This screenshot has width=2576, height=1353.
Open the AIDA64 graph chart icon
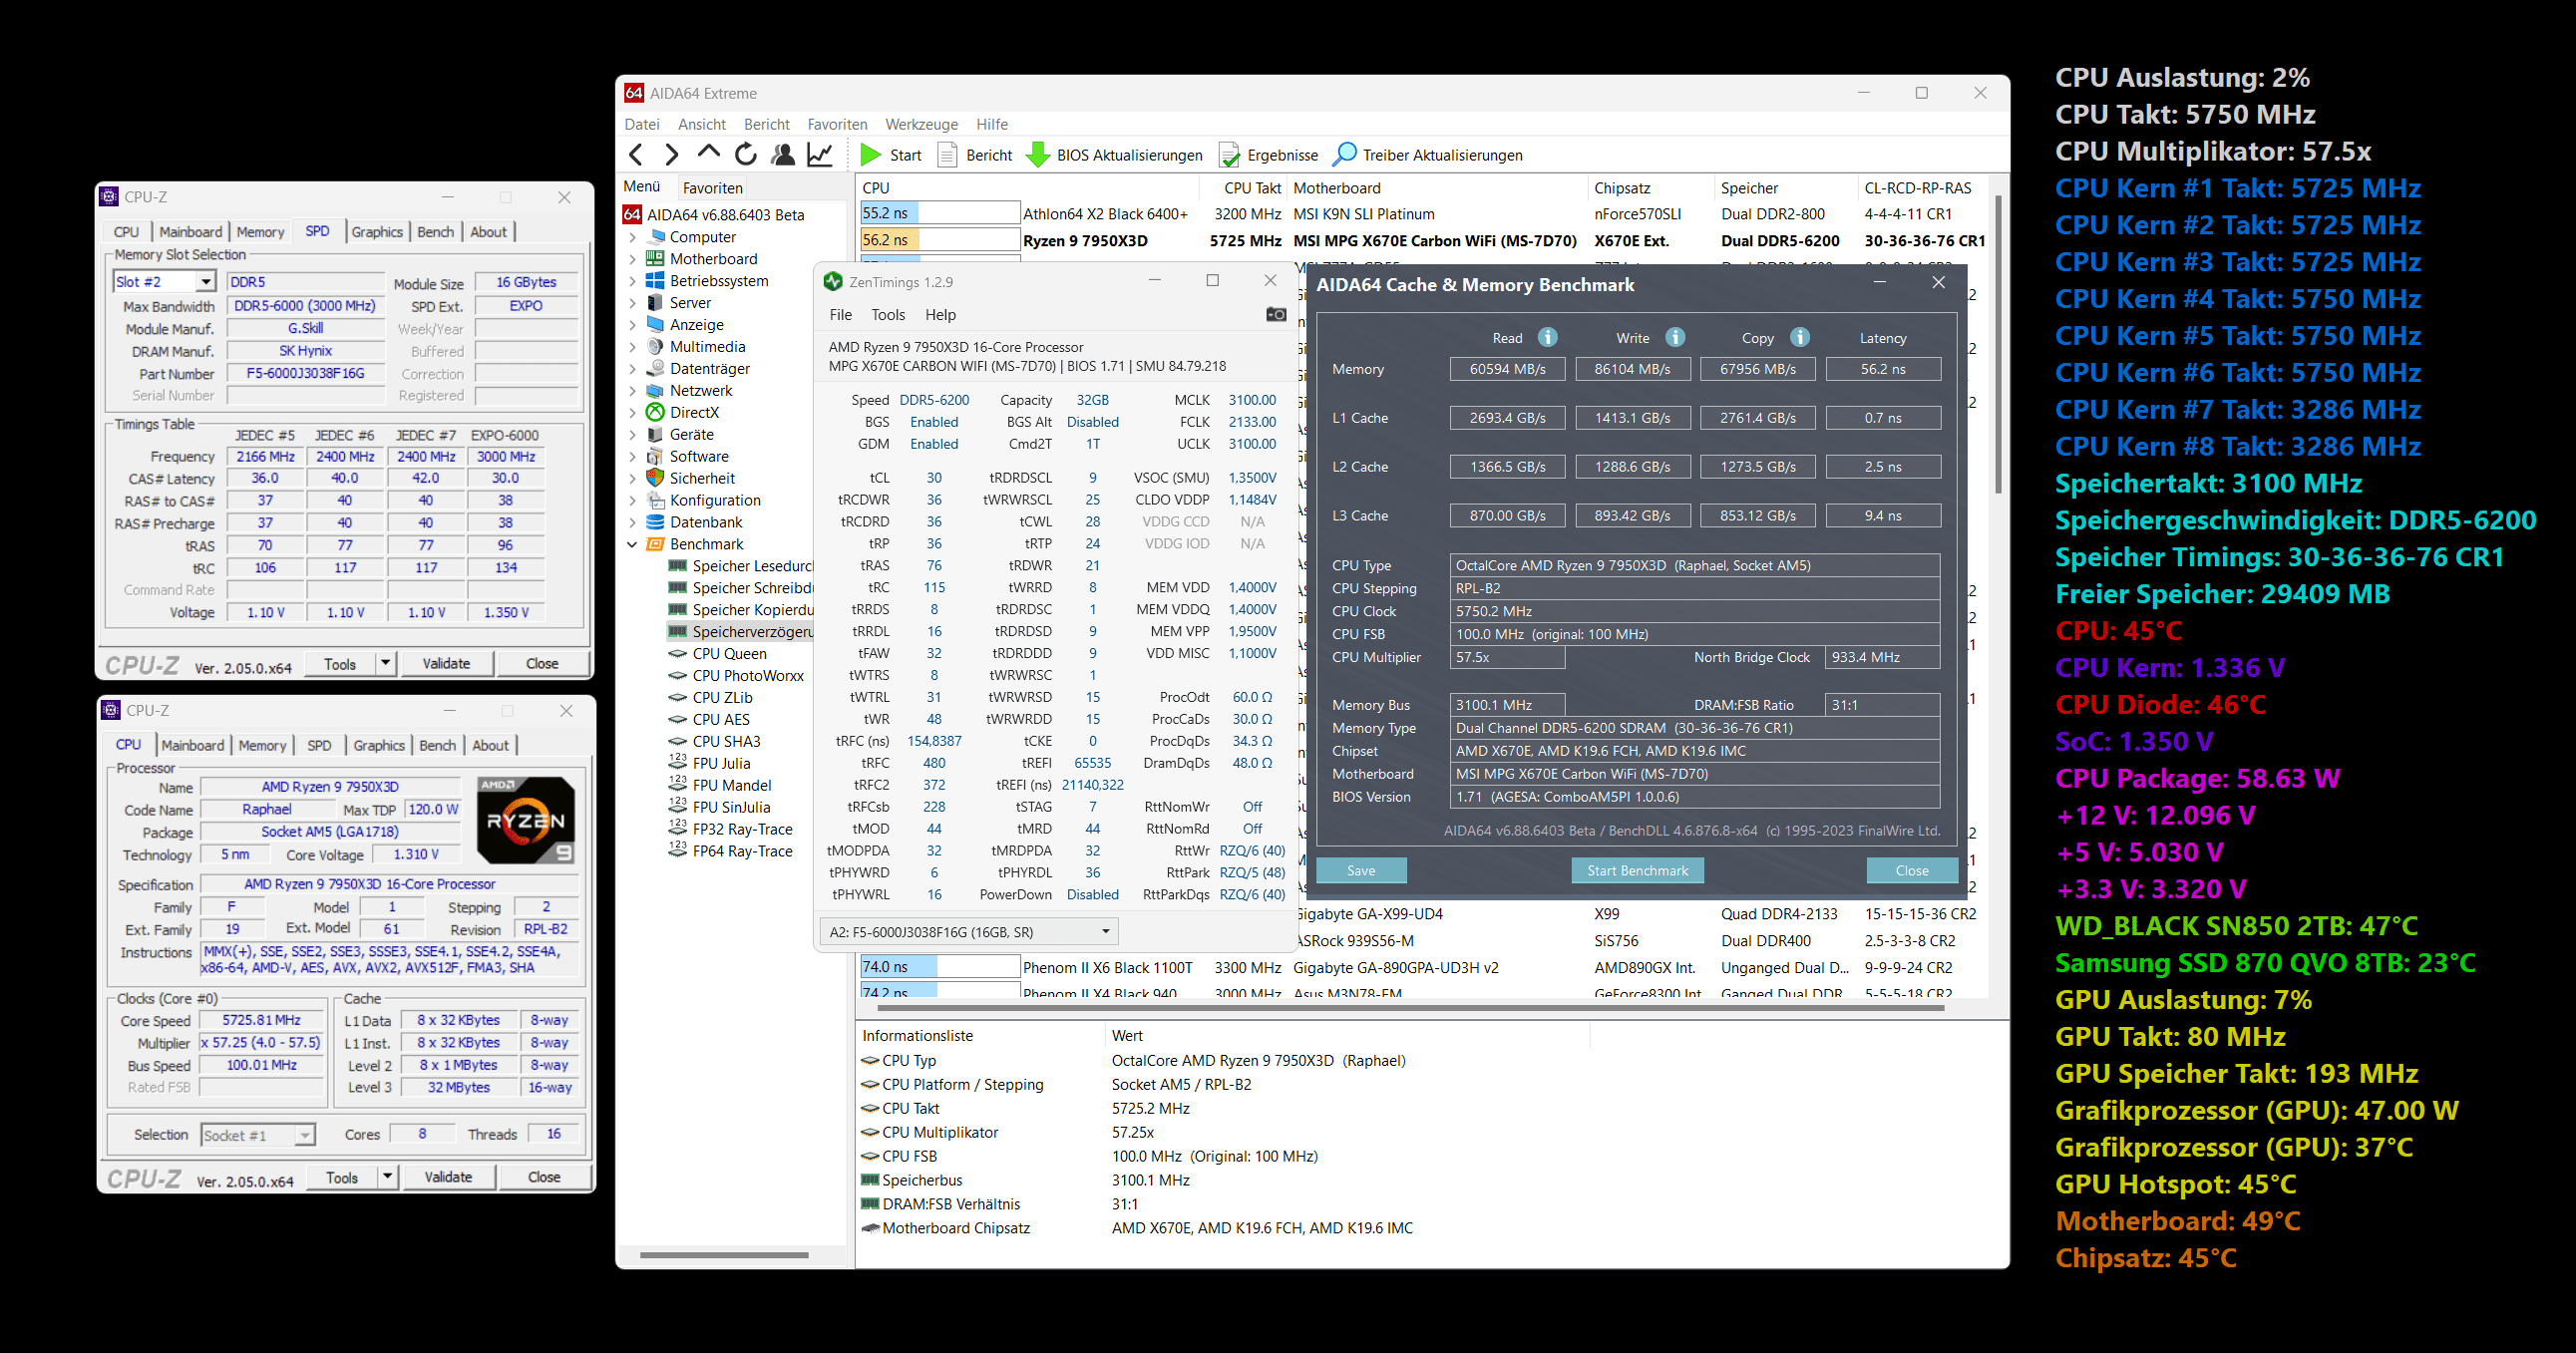[820, 154]
